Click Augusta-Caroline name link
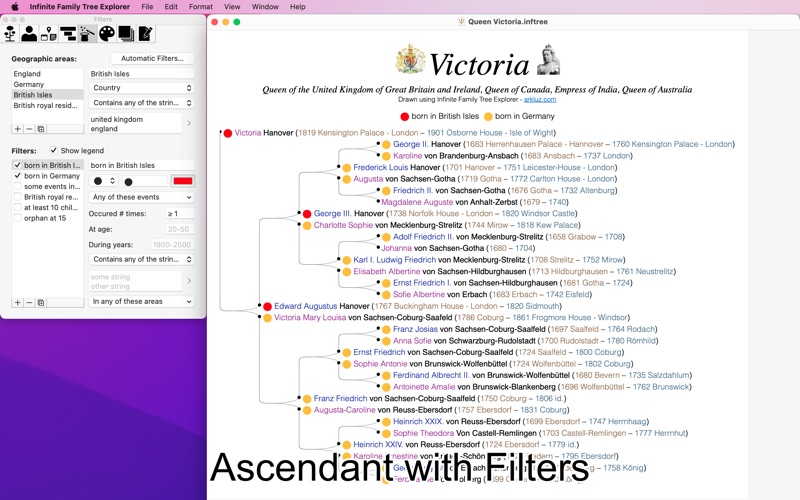Image resolution: width=800 pixels, height=500 pixels. pos(344,410)
